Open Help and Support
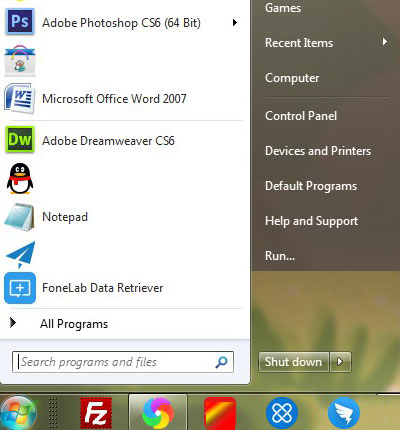400x430 pixels. click(x=312, y=221)
